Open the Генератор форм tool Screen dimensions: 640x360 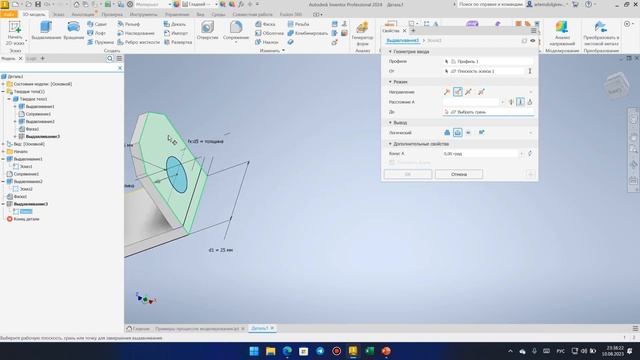click(x=362, y=33)
